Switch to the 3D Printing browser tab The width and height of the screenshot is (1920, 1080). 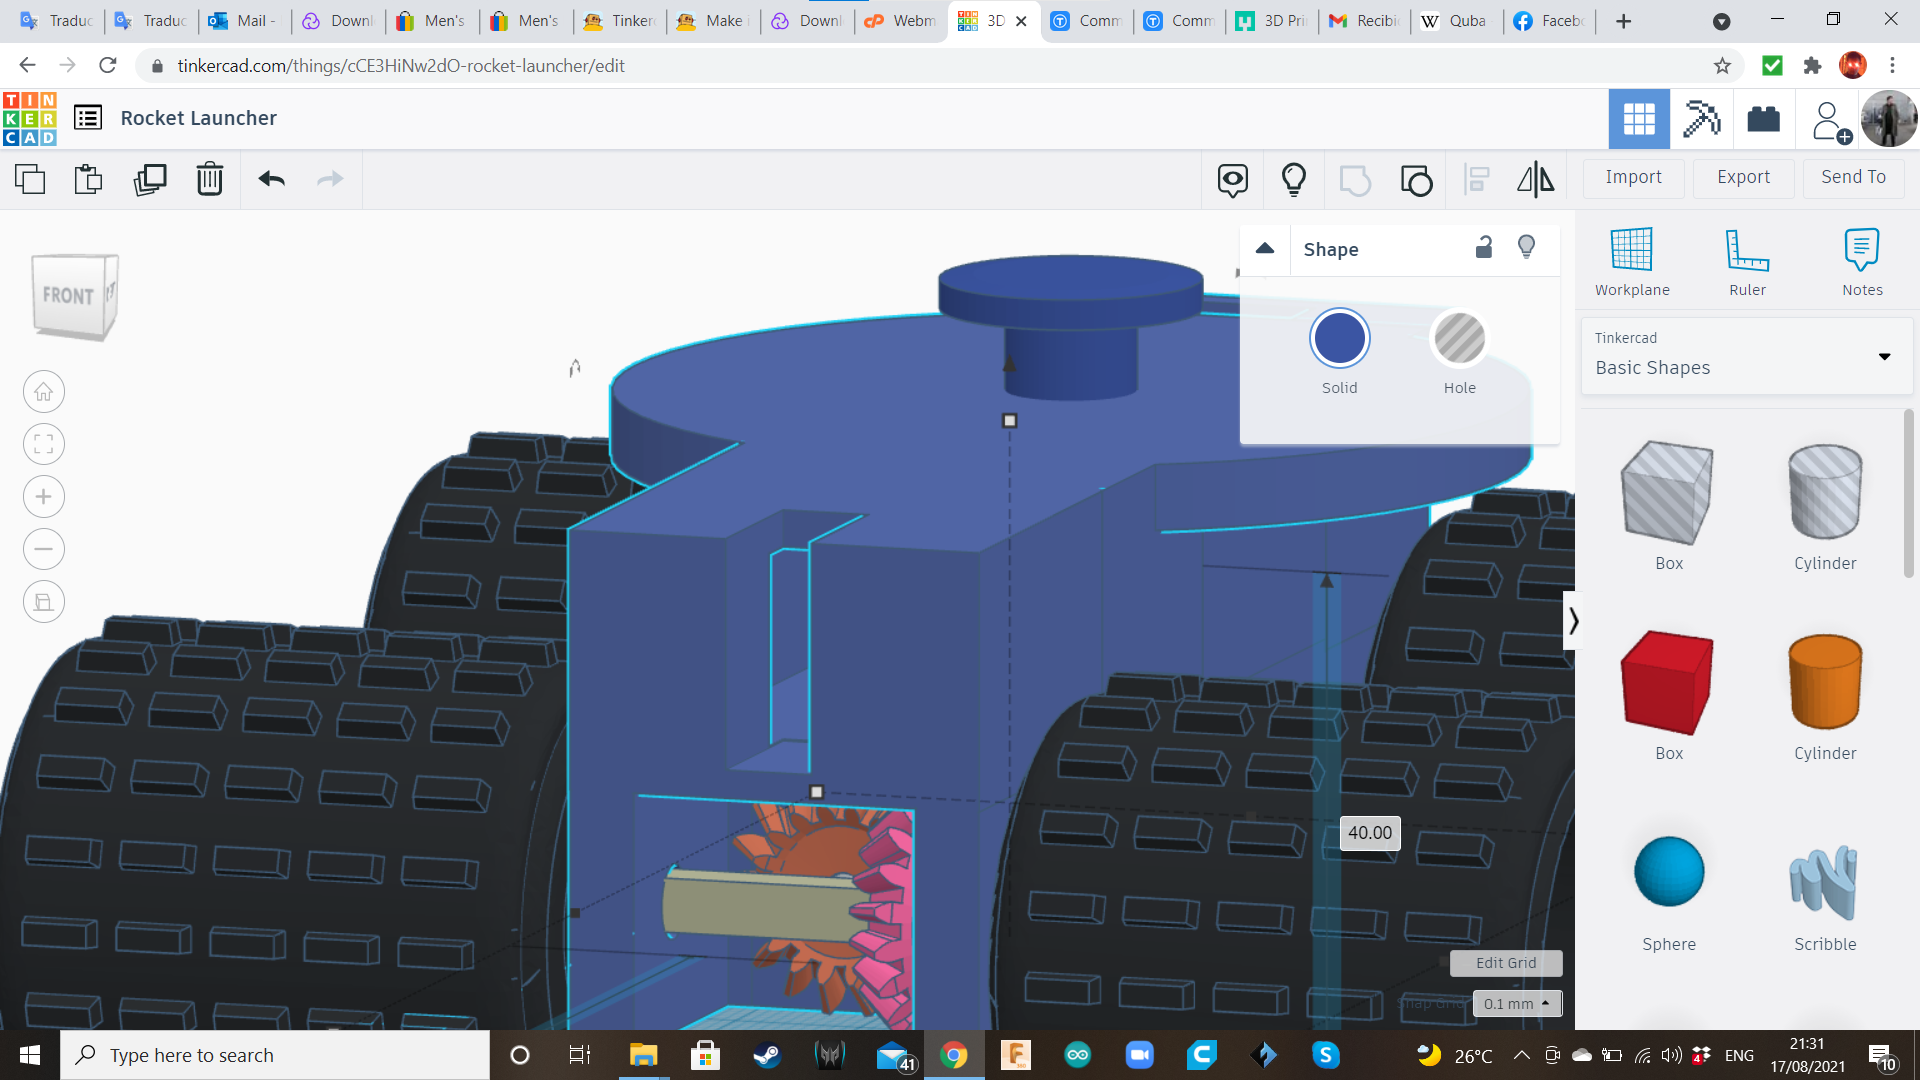click(x=1272, y=20)
